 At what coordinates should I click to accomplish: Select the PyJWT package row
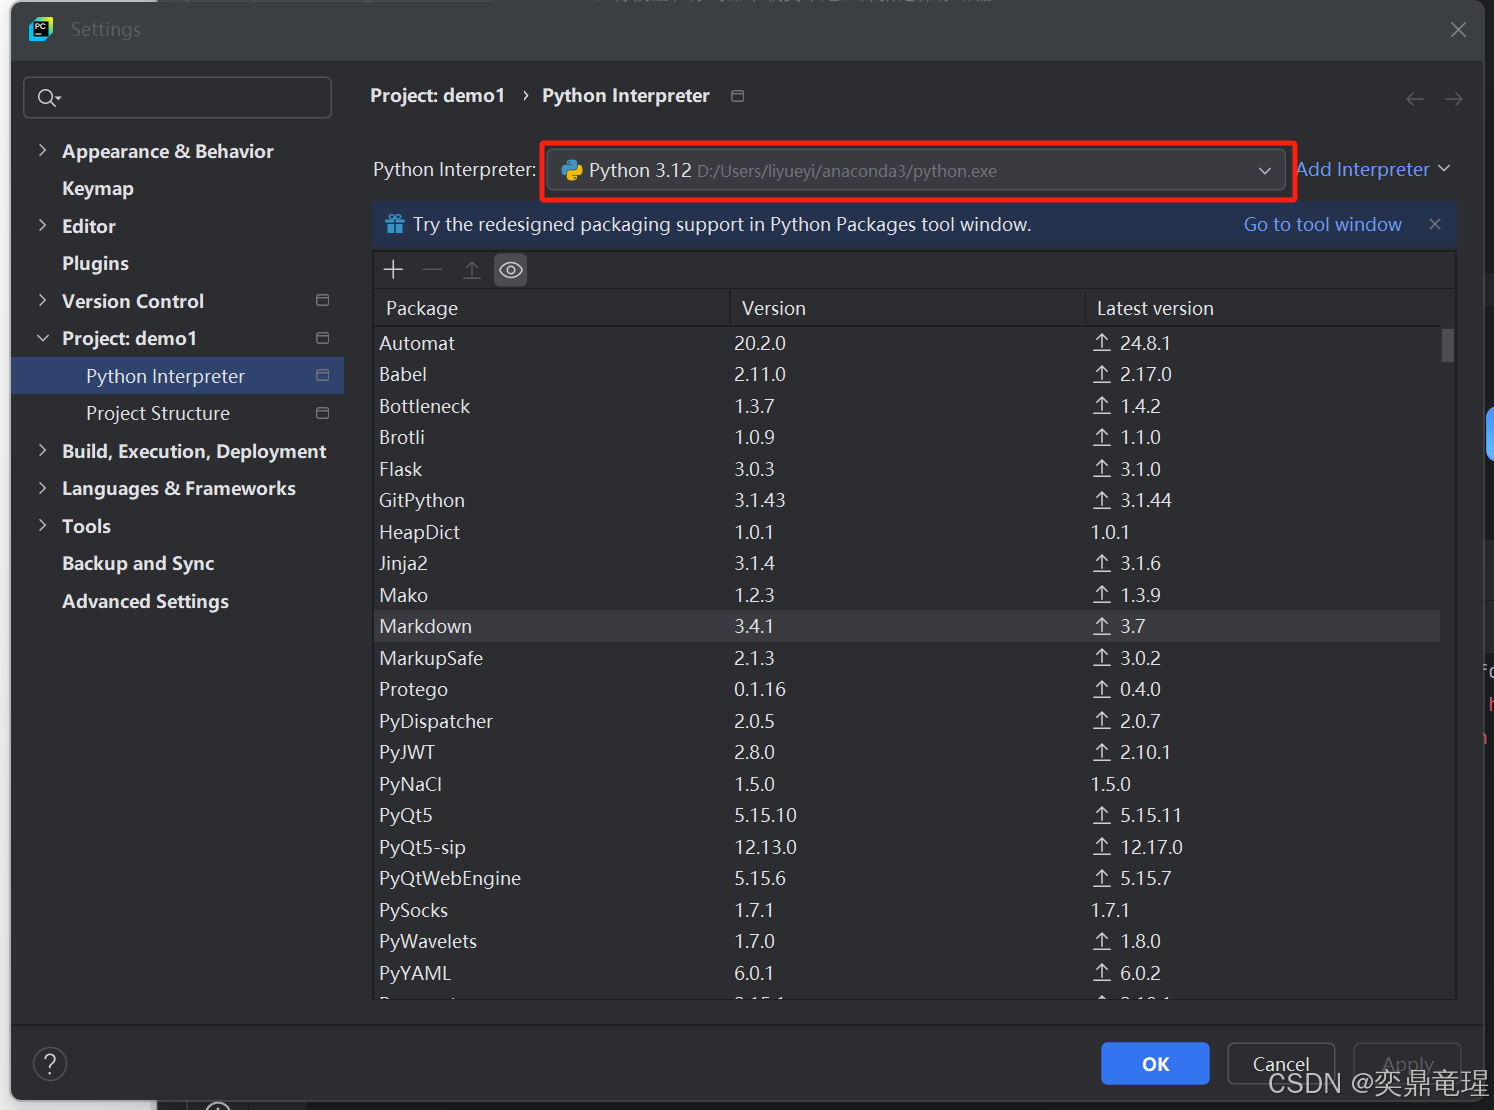pyautogui.click(x=907, y=752)
